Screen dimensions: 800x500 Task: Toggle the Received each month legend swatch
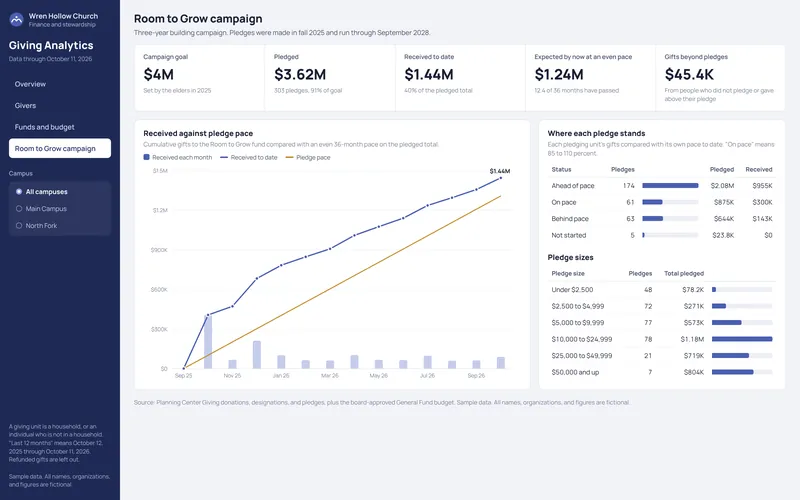click(x=146, y=157)
